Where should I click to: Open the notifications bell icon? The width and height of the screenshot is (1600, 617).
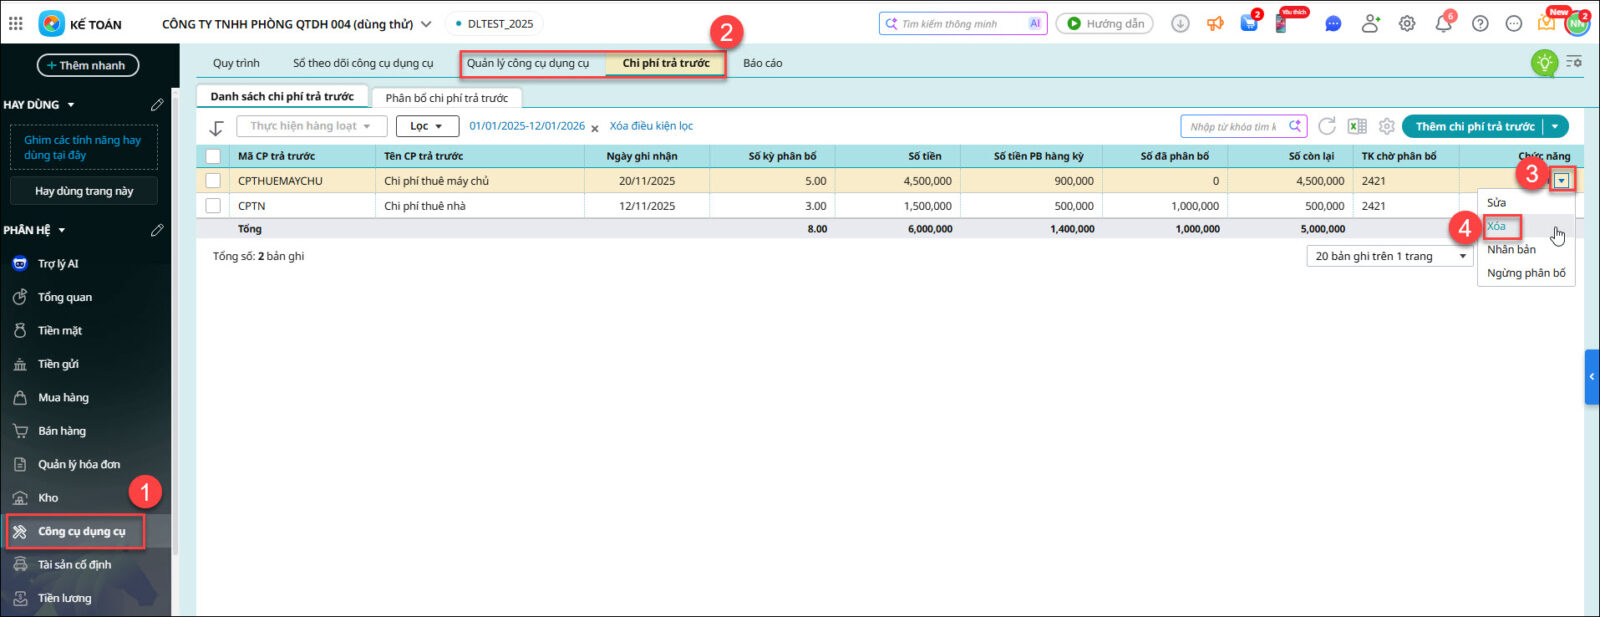[1443, 24]
